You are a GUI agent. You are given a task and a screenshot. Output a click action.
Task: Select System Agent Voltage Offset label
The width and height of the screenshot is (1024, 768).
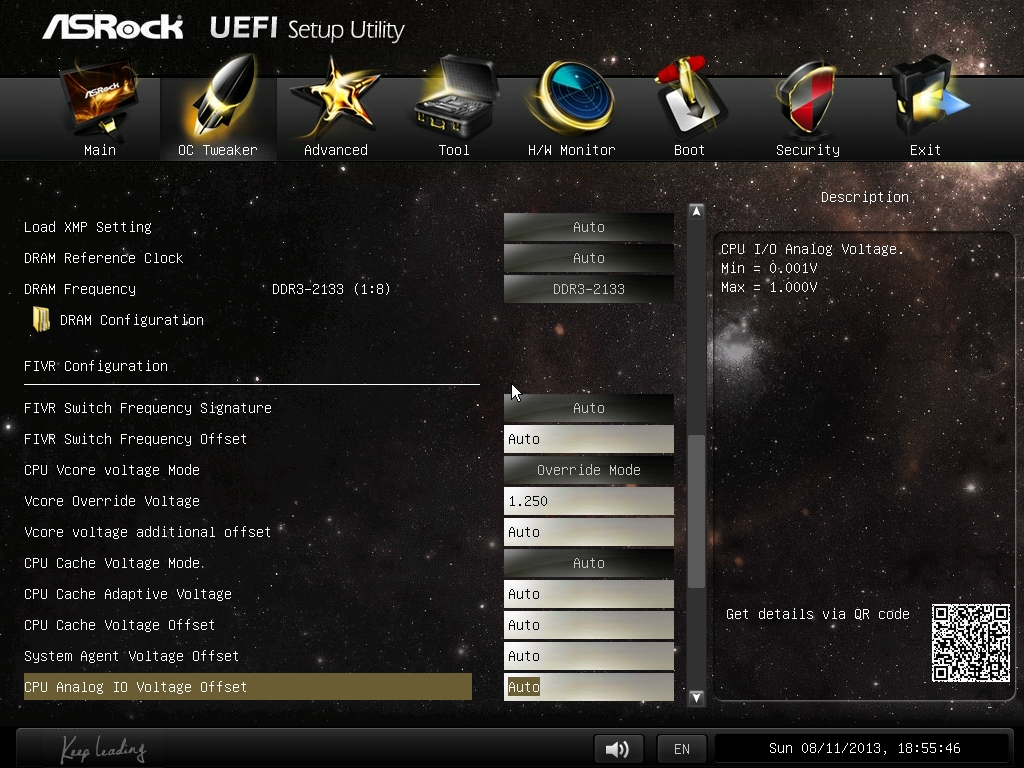coord(131,656)
